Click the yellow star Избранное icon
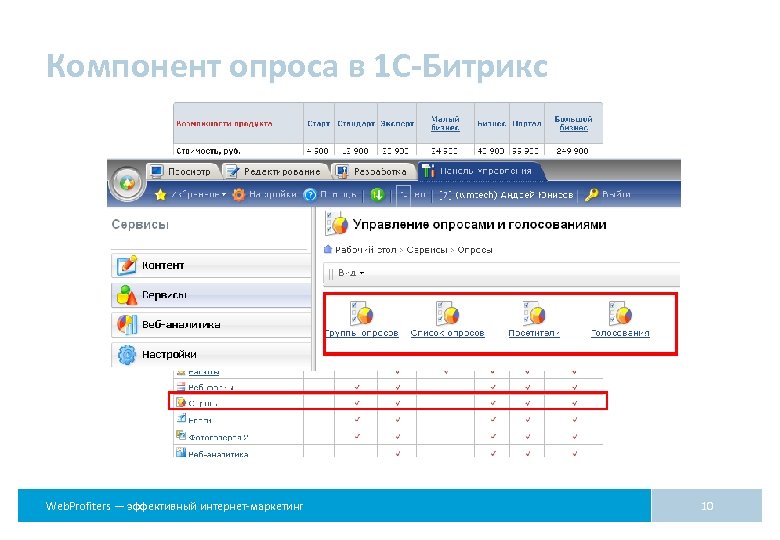The image size is (780, 540). click(160, 195)
